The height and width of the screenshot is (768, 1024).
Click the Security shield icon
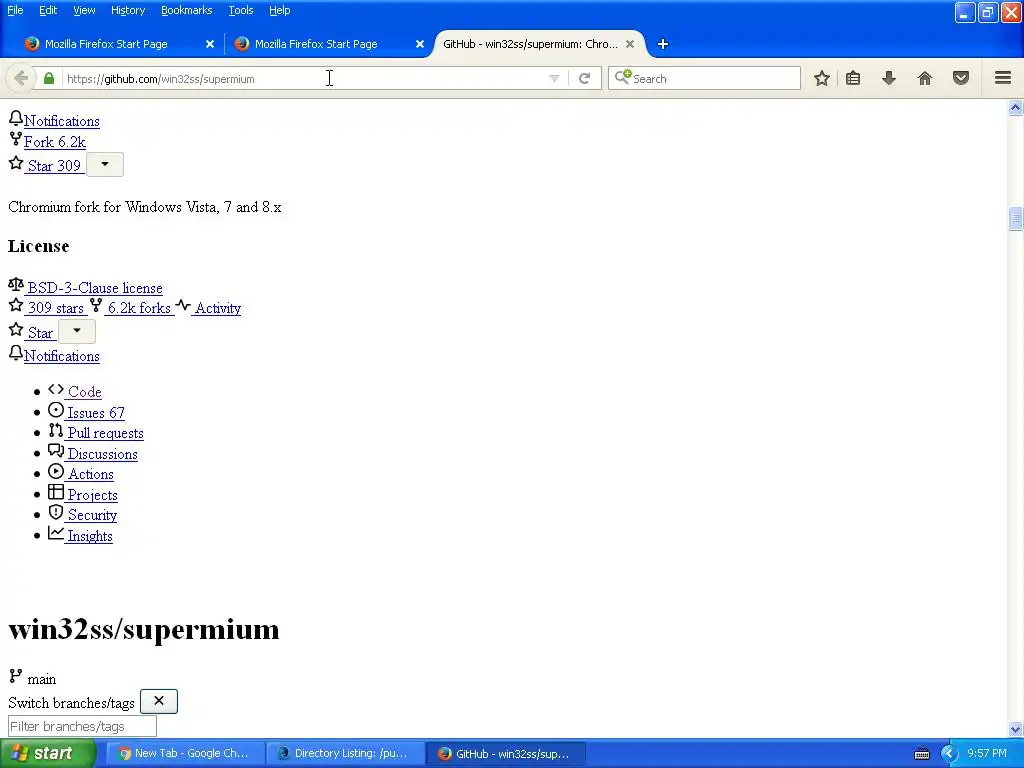[x=56, y=513]
